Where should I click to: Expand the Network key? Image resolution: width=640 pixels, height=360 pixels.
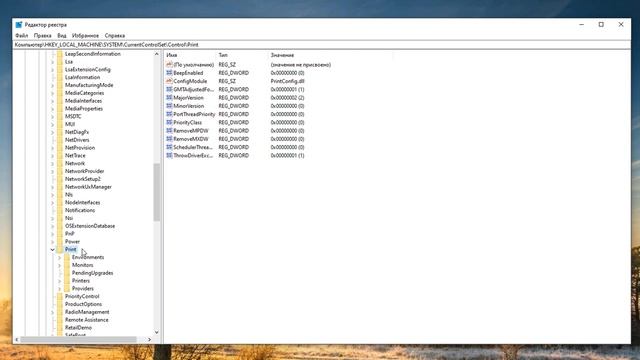coord(53,163)
